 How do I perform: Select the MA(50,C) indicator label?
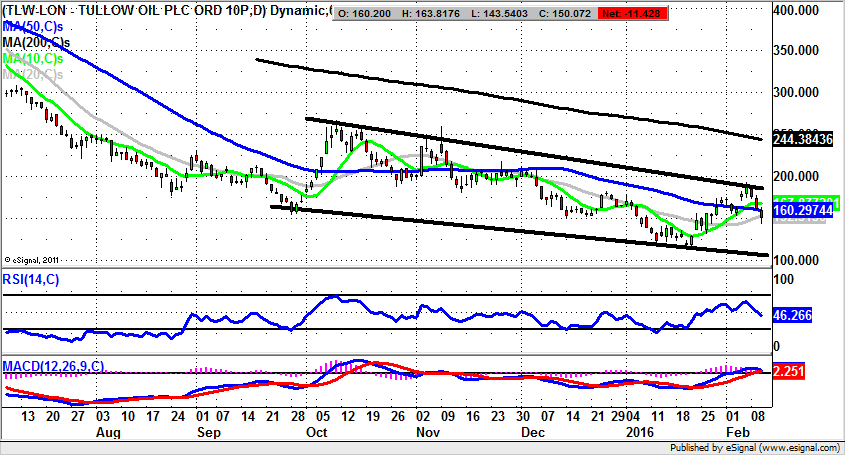[36, 29]
